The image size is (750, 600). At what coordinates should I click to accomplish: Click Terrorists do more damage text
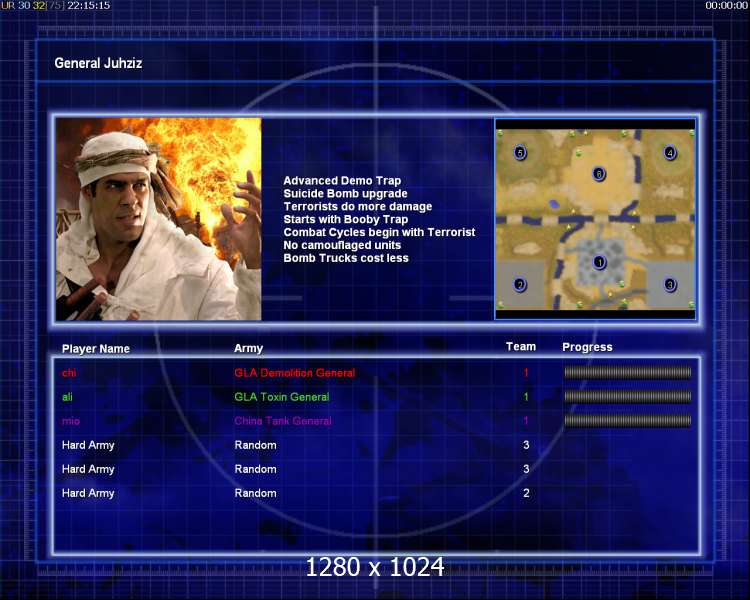pyautogui.click(x=358, y=207)
